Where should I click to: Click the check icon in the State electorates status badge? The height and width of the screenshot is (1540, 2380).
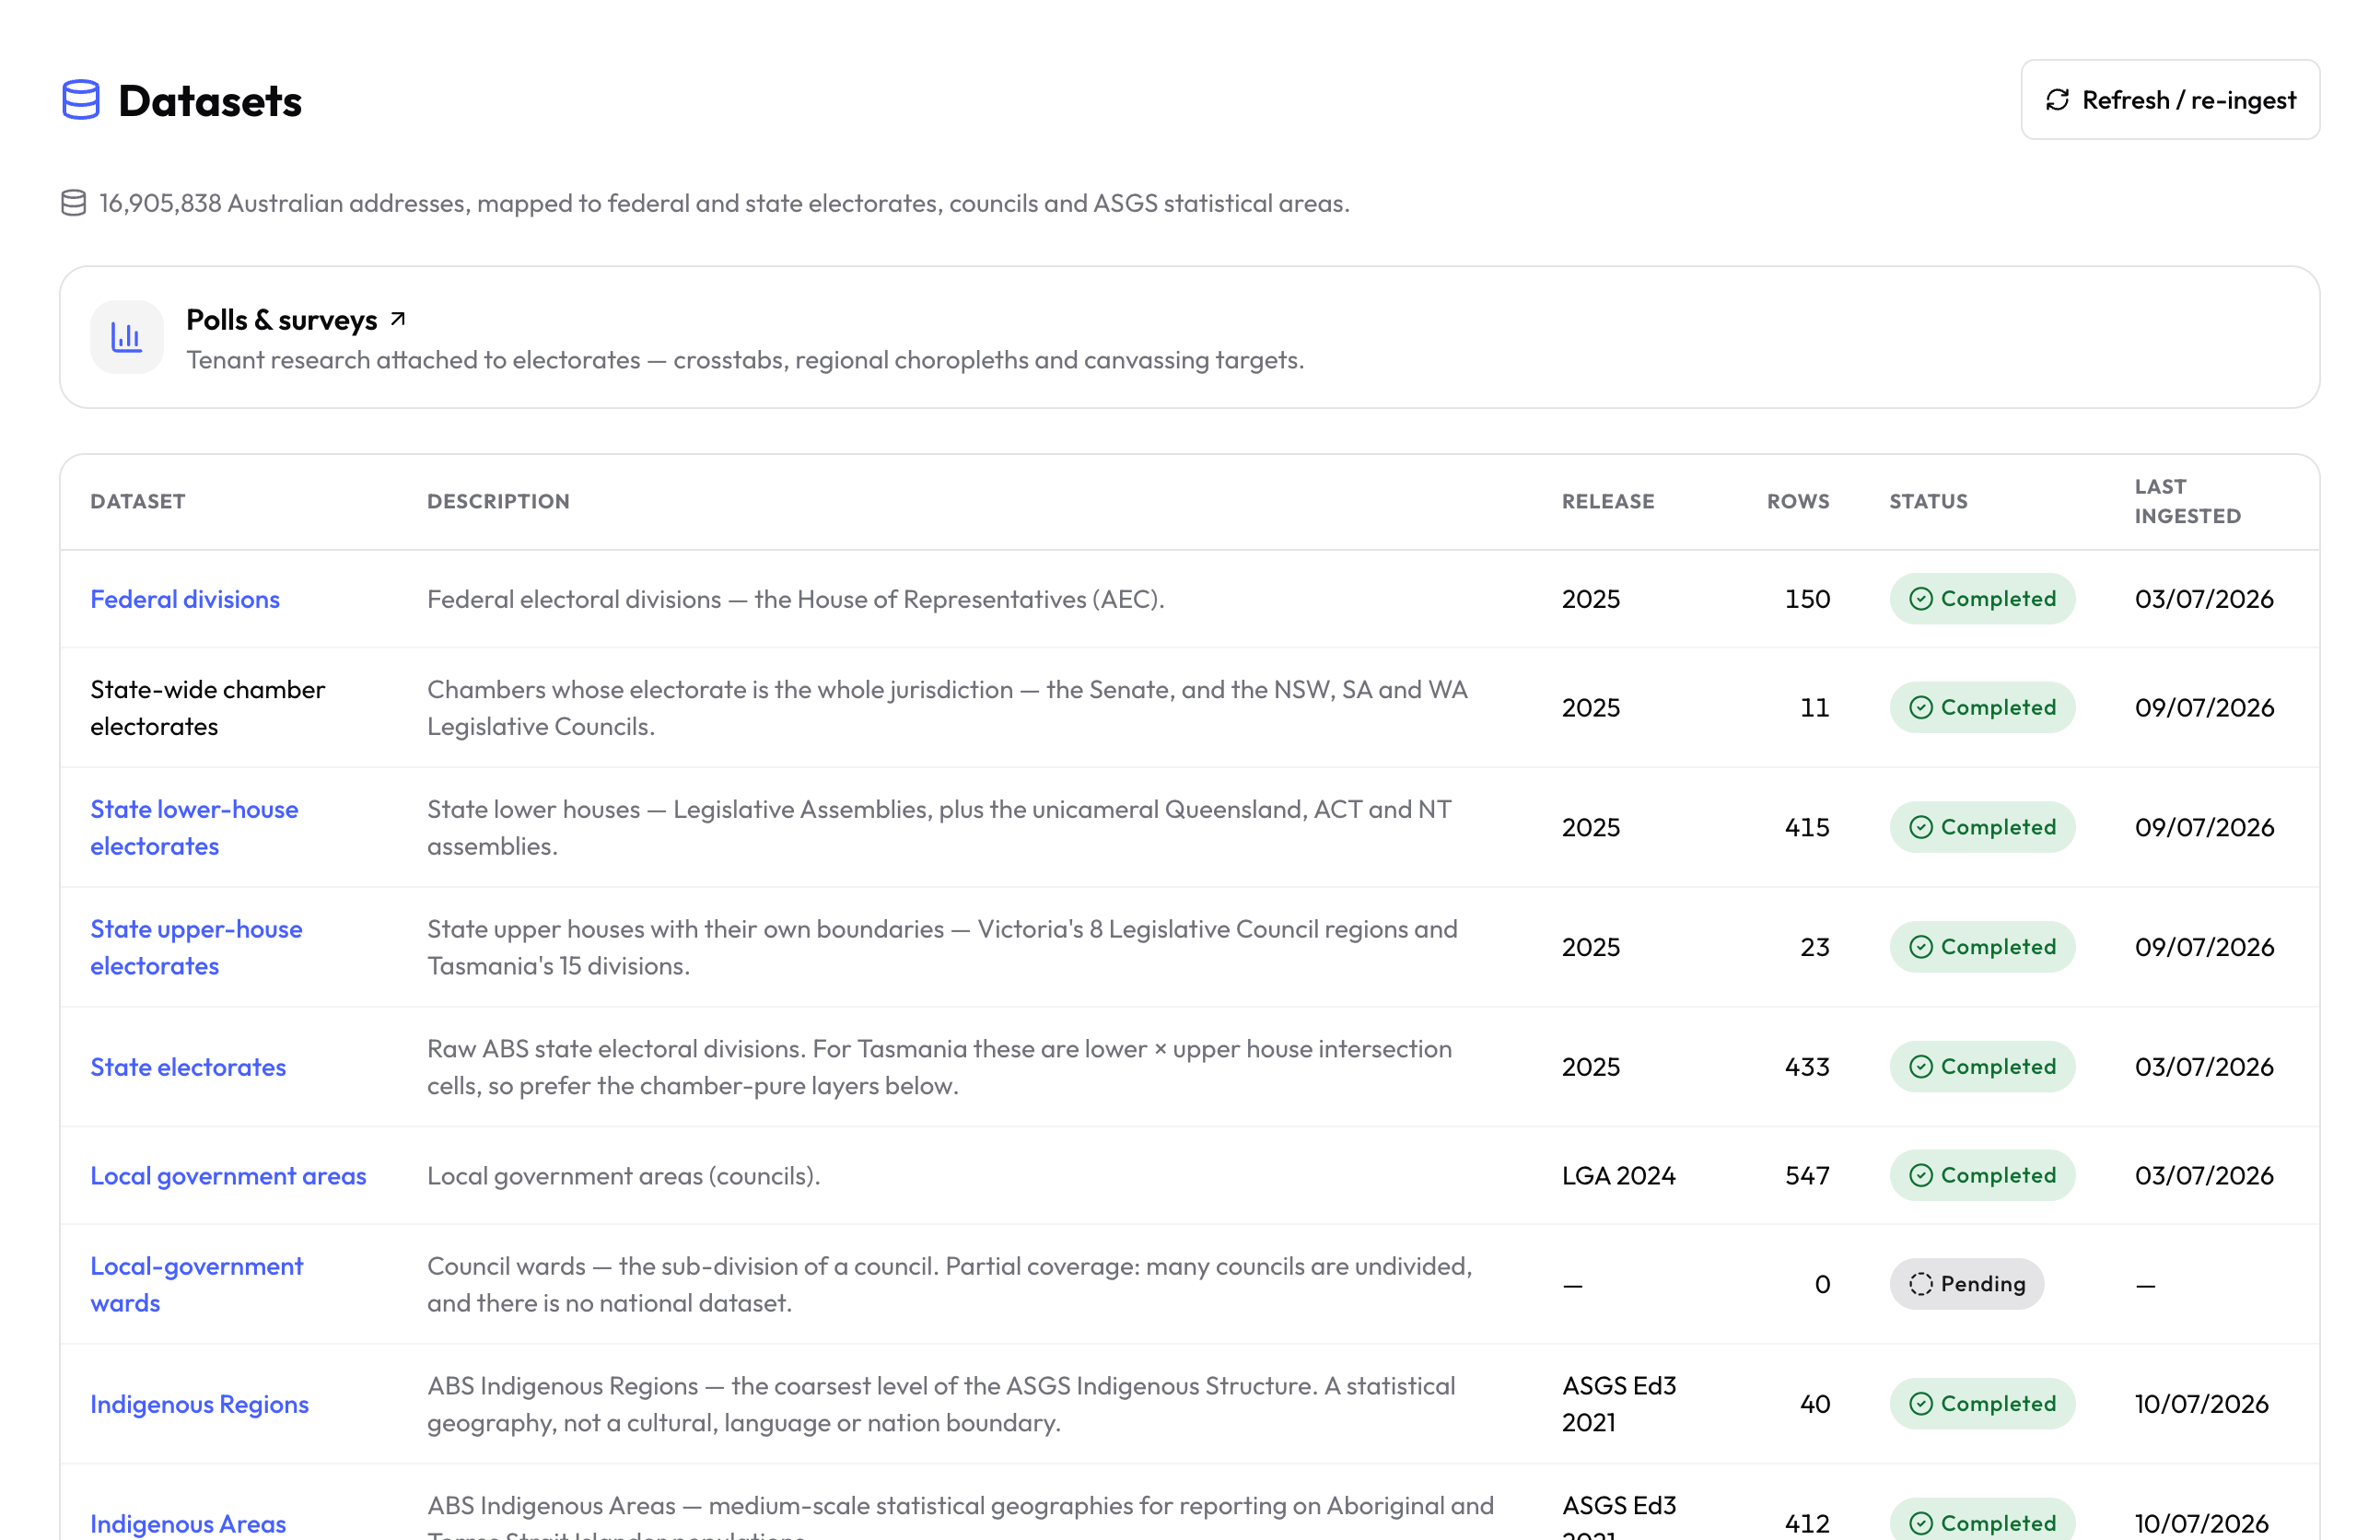tap(1921, 1067)
